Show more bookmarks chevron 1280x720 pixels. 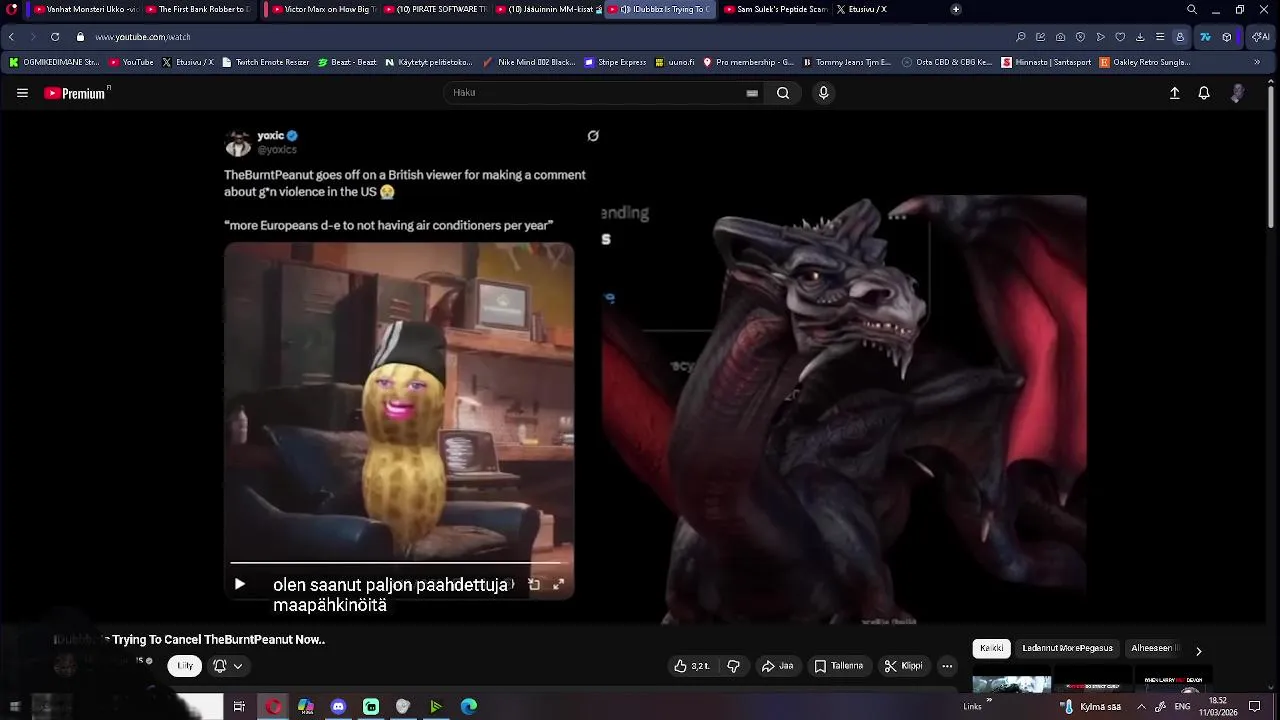[1258, 62]
